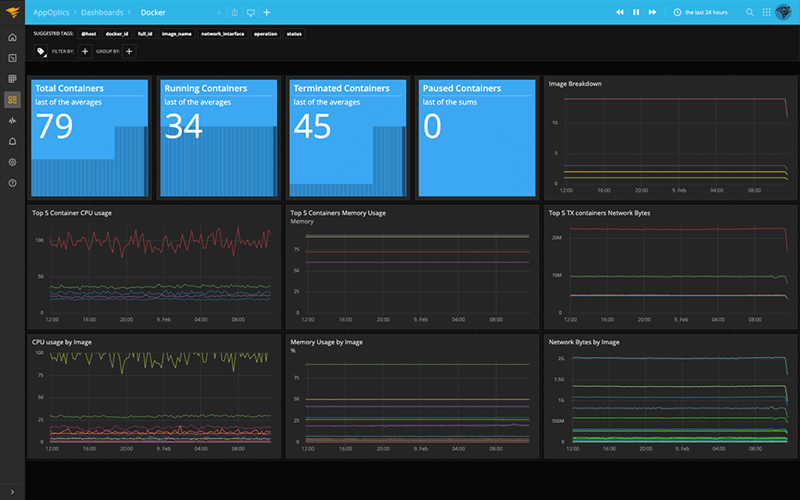Select the @host suggested tag

click(88, 34)
